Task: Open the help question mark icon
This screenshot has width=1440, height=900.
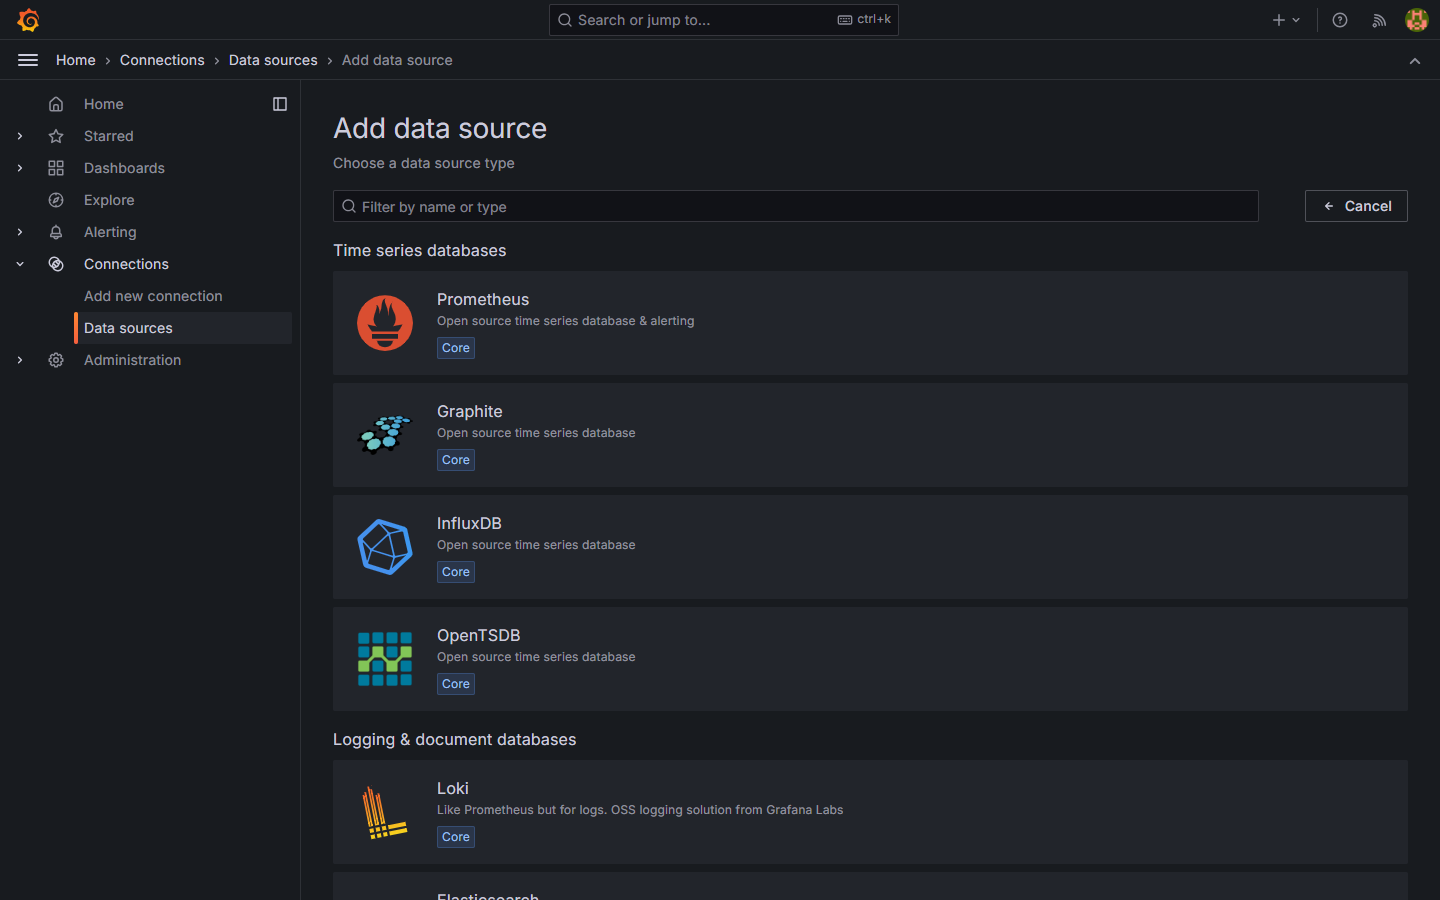Action: [x=1340, y=20]
